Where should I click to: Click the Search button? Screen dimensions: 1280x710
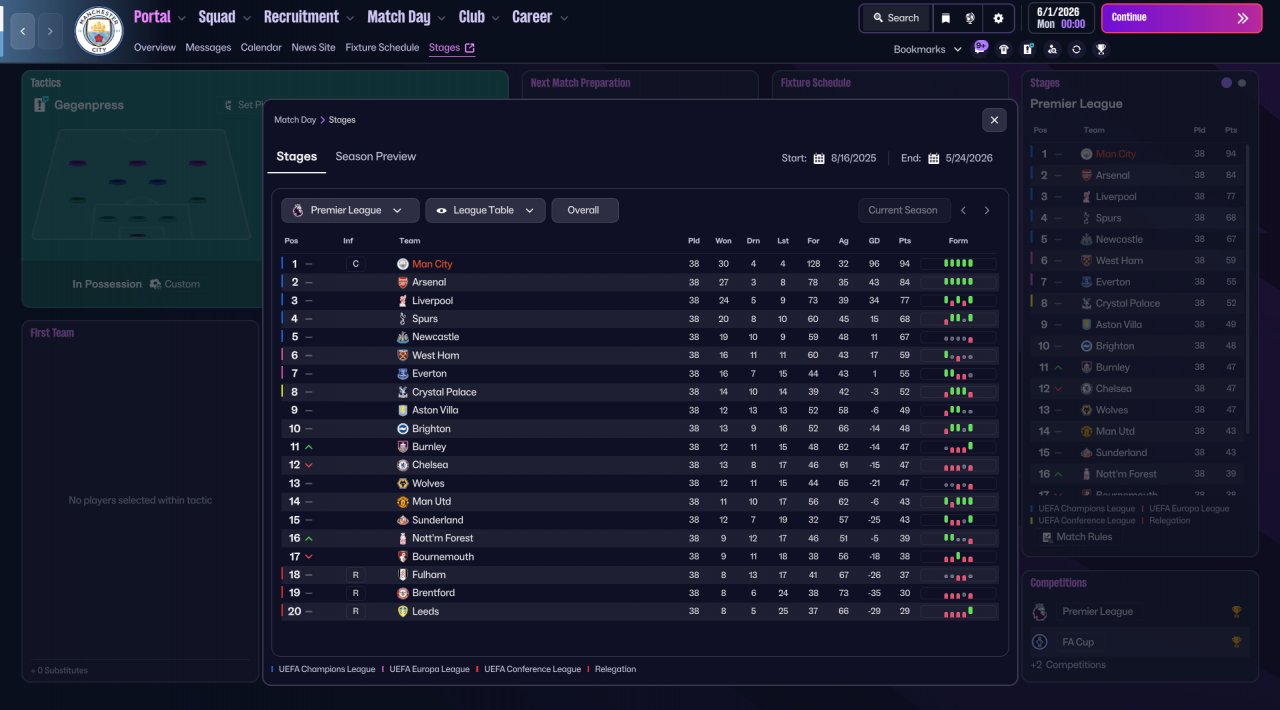click(895, 18)
